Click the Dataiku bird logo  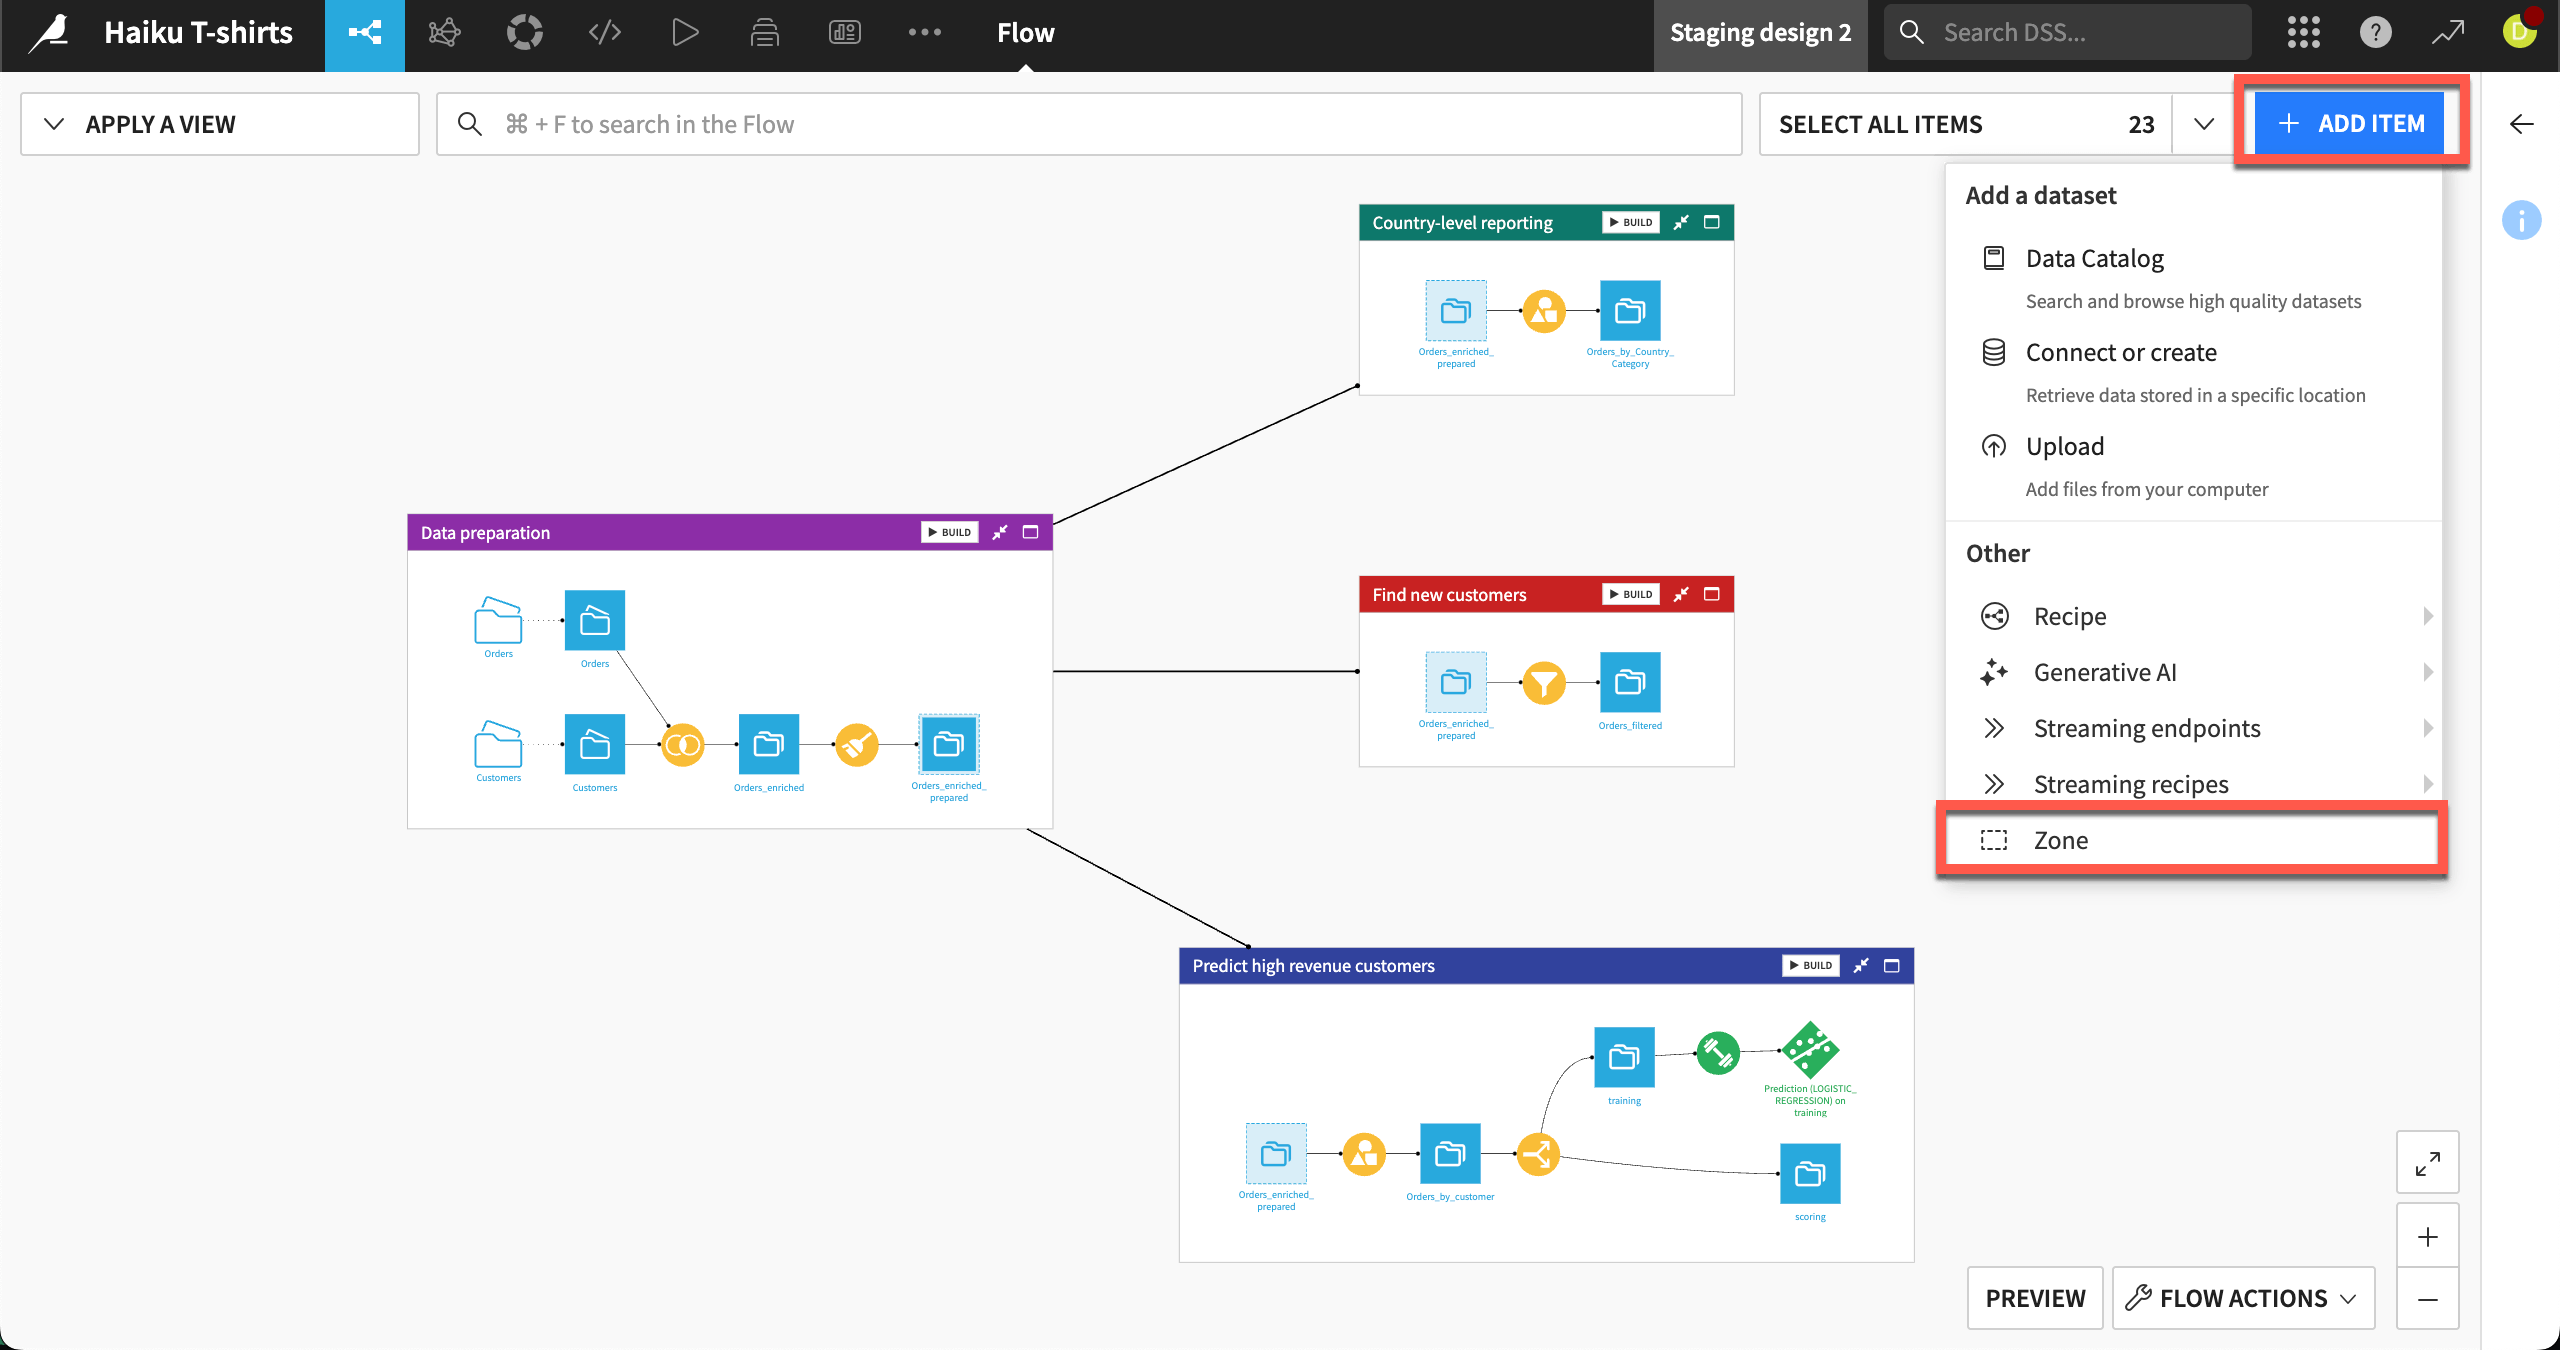(47, 32)
